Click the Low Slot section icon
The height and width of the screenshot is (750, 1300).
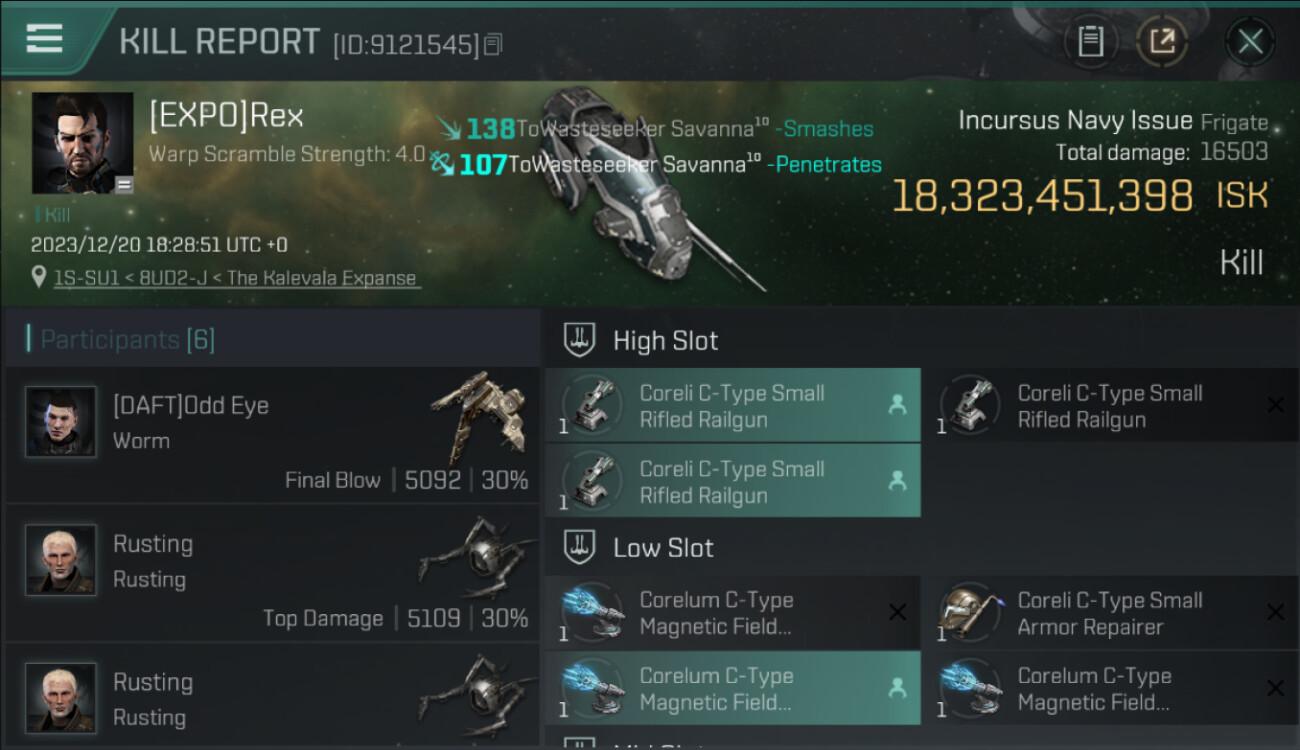click(x=580, y=547)
